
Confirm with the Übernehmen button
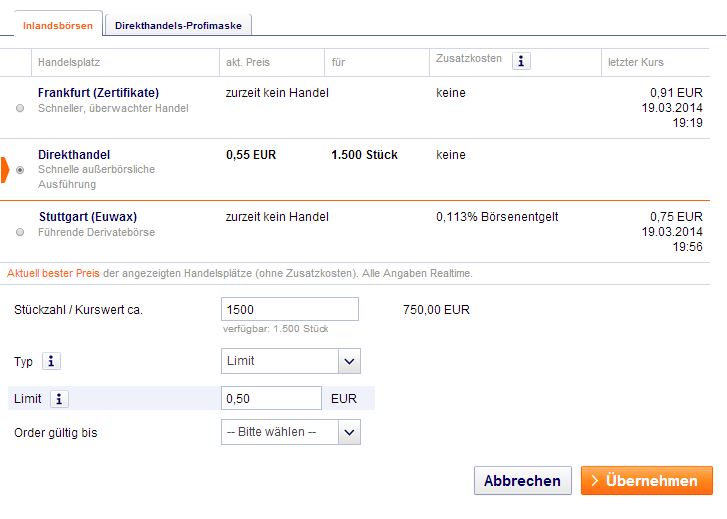646,481
